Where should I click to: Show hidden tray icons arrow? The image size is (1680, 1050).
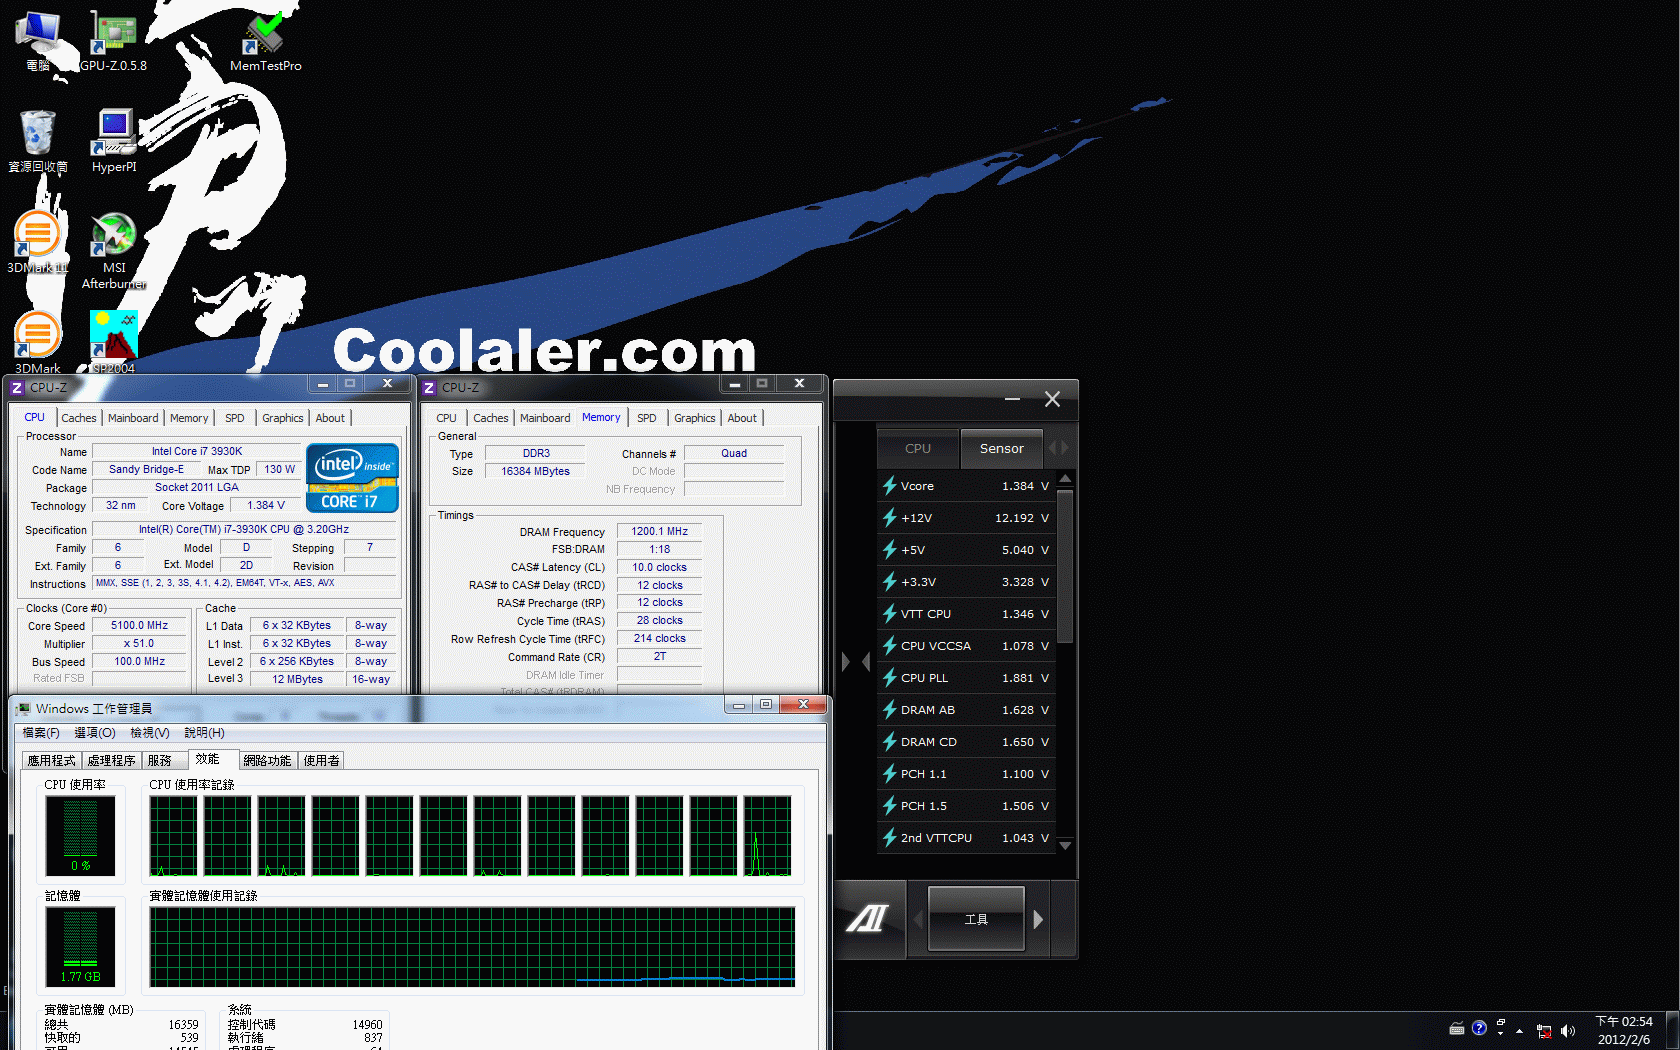(x=1519, y=1030)
